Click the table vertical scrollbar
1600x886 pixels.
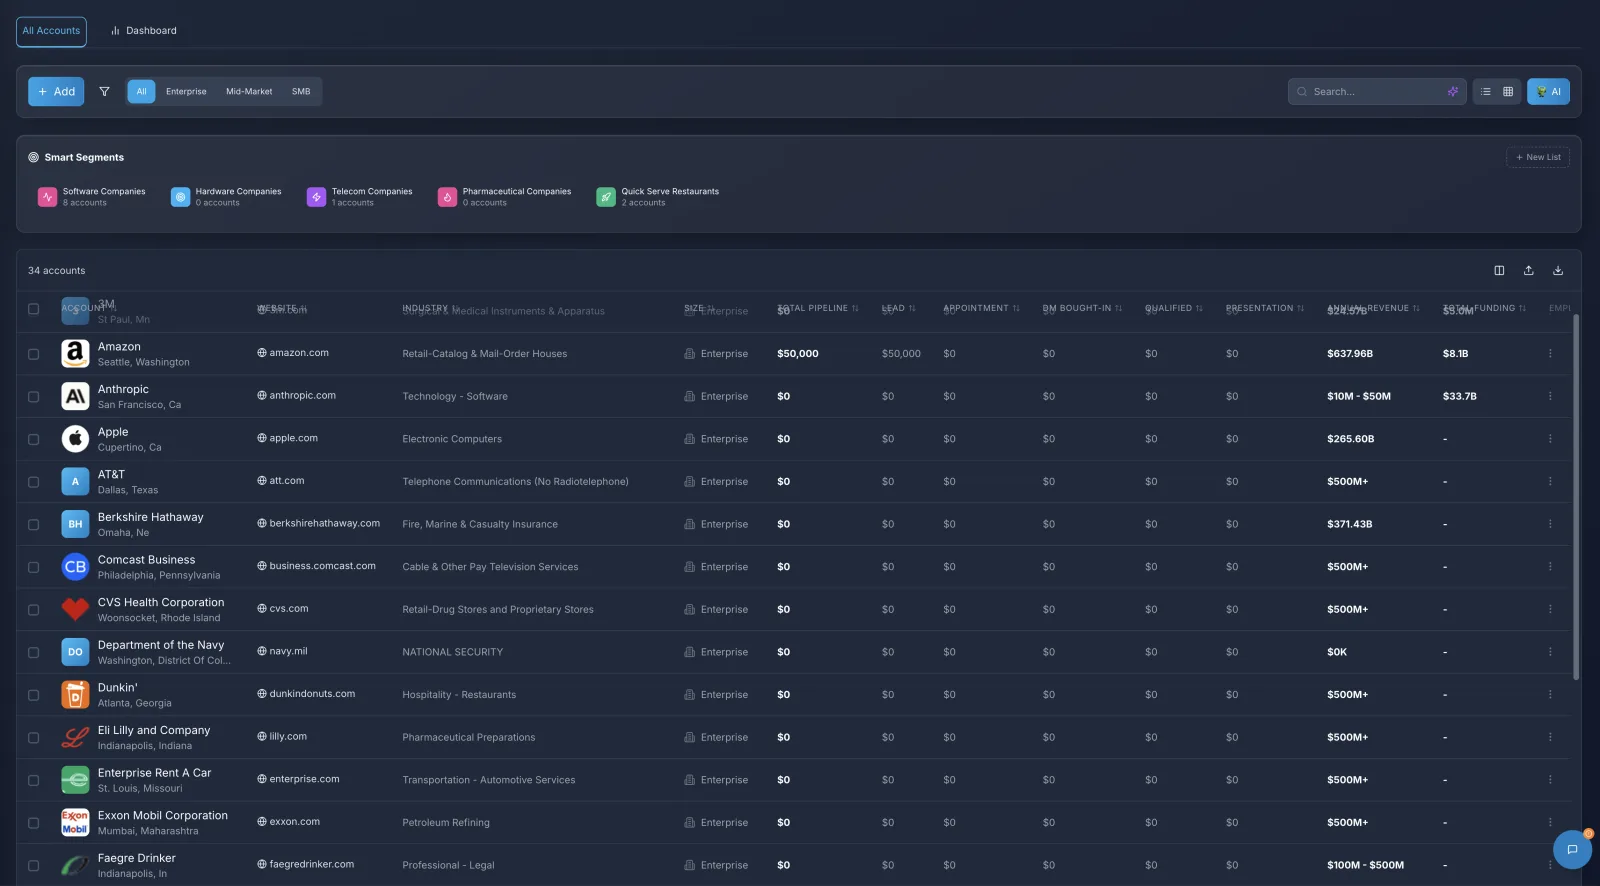click(x=1576, y=497)
